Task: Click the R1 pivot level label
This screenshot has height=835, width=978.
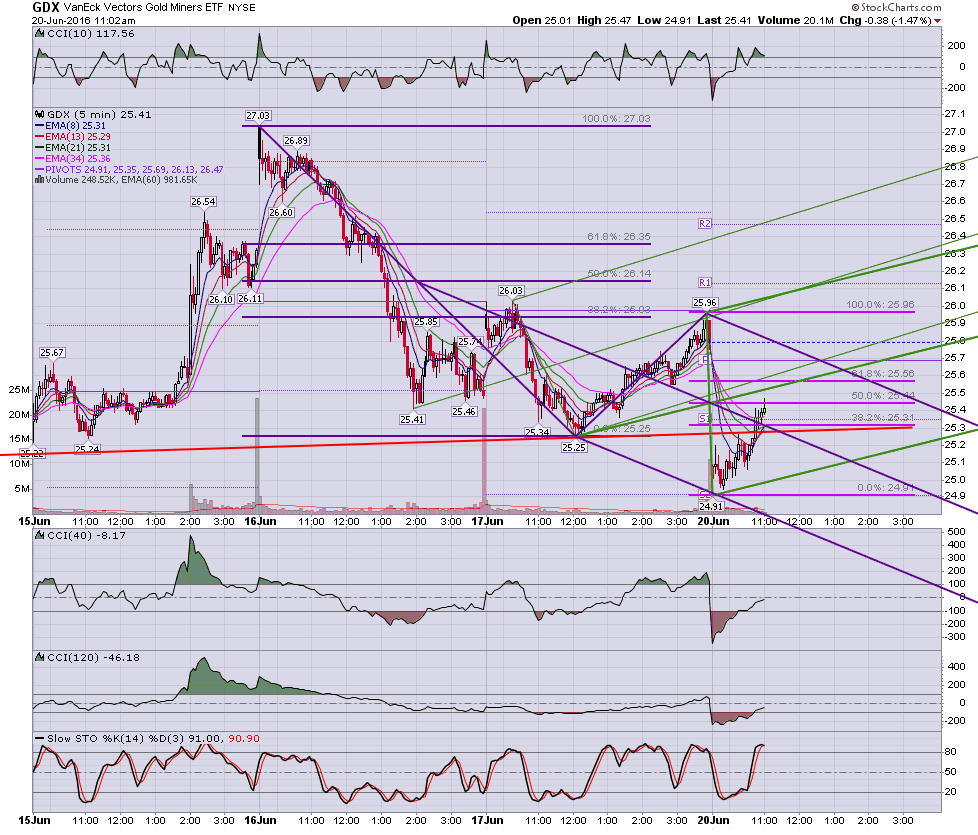Action: [705, 282]
